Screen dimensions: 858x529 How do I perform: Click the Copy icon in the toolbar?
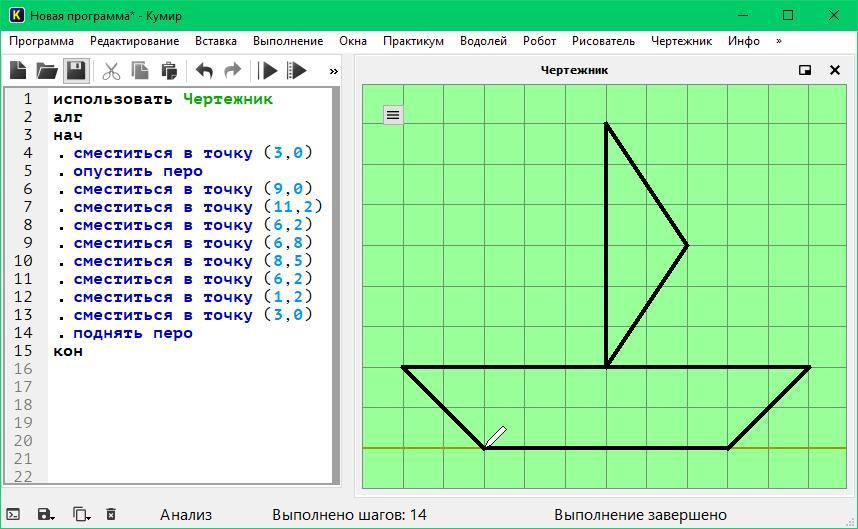point(140,71)
